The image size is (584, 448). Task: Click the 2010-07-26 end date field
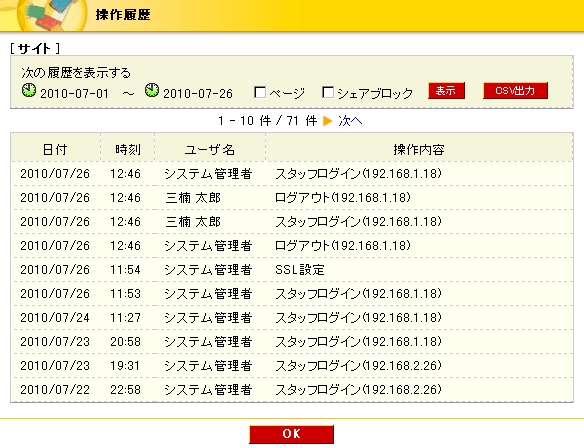pyautogui.click(x=198, y=93)
